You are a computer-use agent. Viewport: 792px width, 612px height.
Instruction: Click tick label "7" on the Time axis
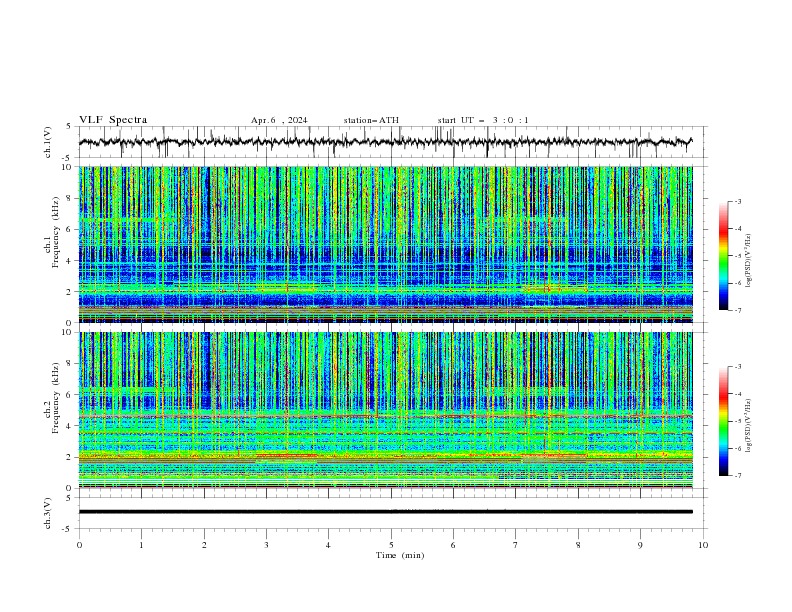tap(516, 545)
